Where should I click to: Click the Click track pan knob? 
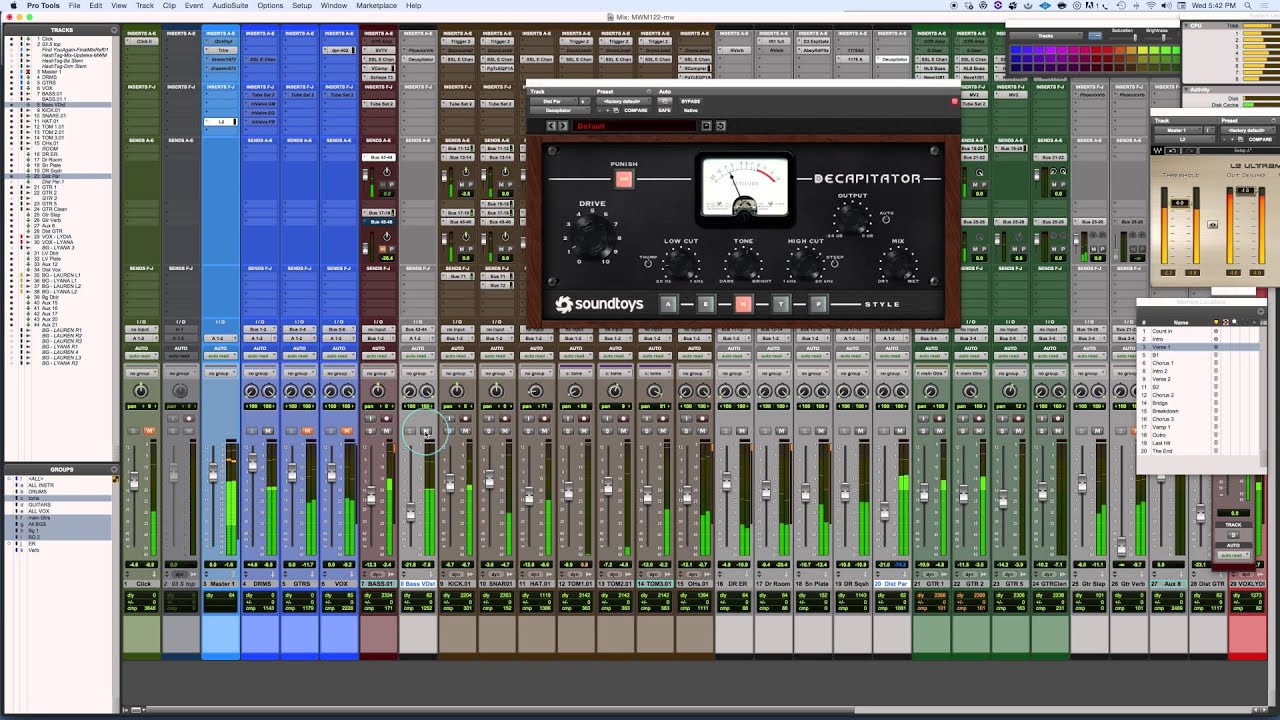click(141, 391)
